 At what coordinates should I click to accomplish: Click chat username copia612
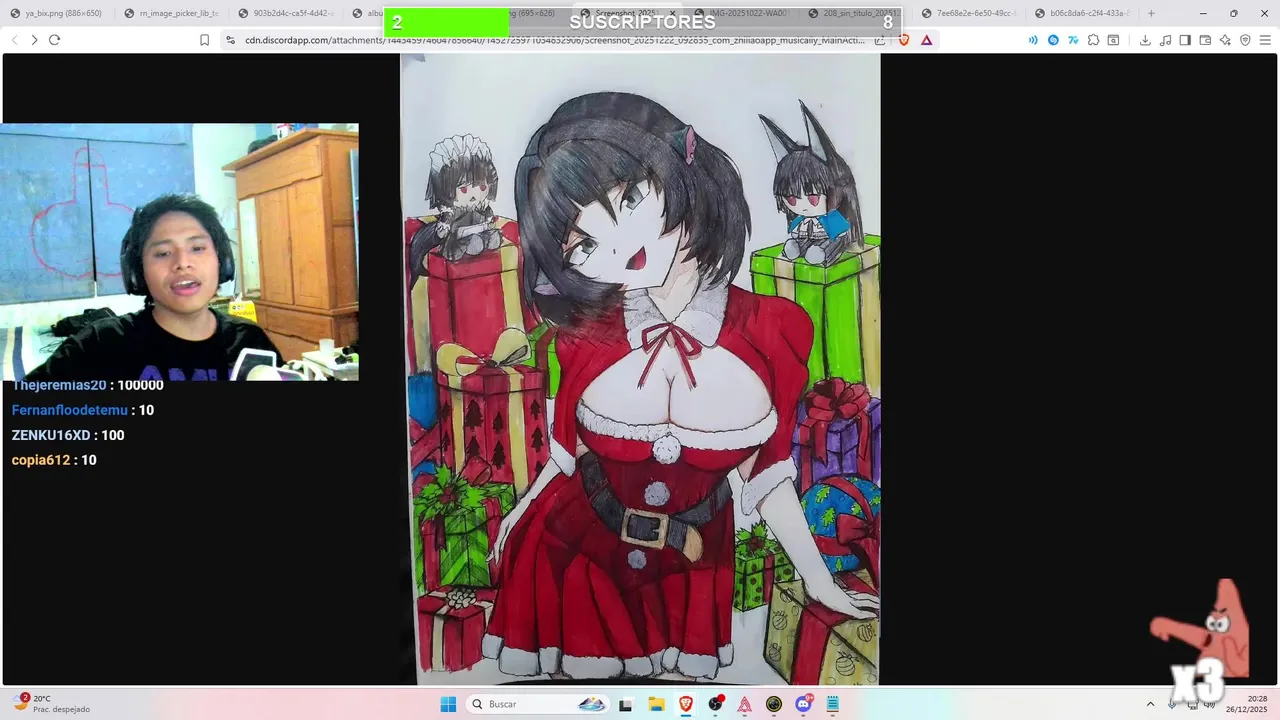(x=41, y=460)
